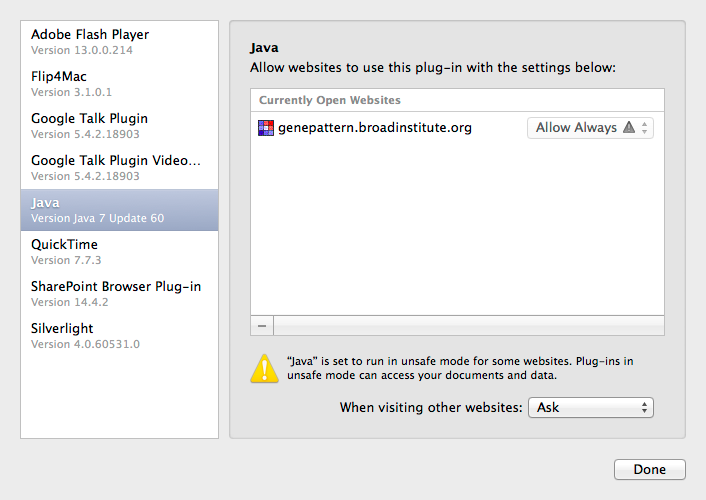Click the bar beside the minus button
Image resolution: width=706 pixels, height=500 pixels.
click(x=469, y=326)
